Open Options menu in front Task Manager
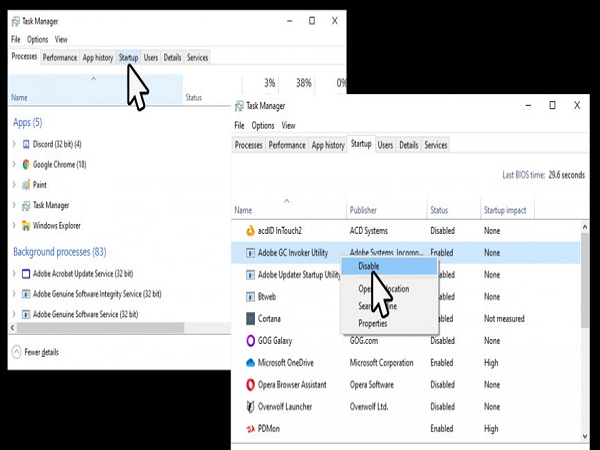 tap(263, 126)
